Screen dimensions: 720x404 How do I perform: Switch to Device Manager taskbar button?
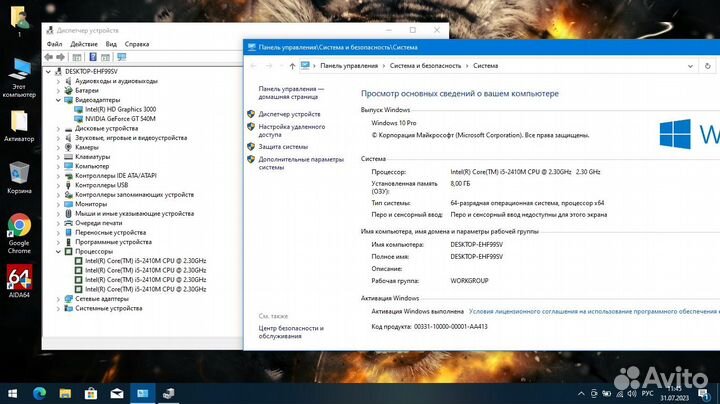169,393
